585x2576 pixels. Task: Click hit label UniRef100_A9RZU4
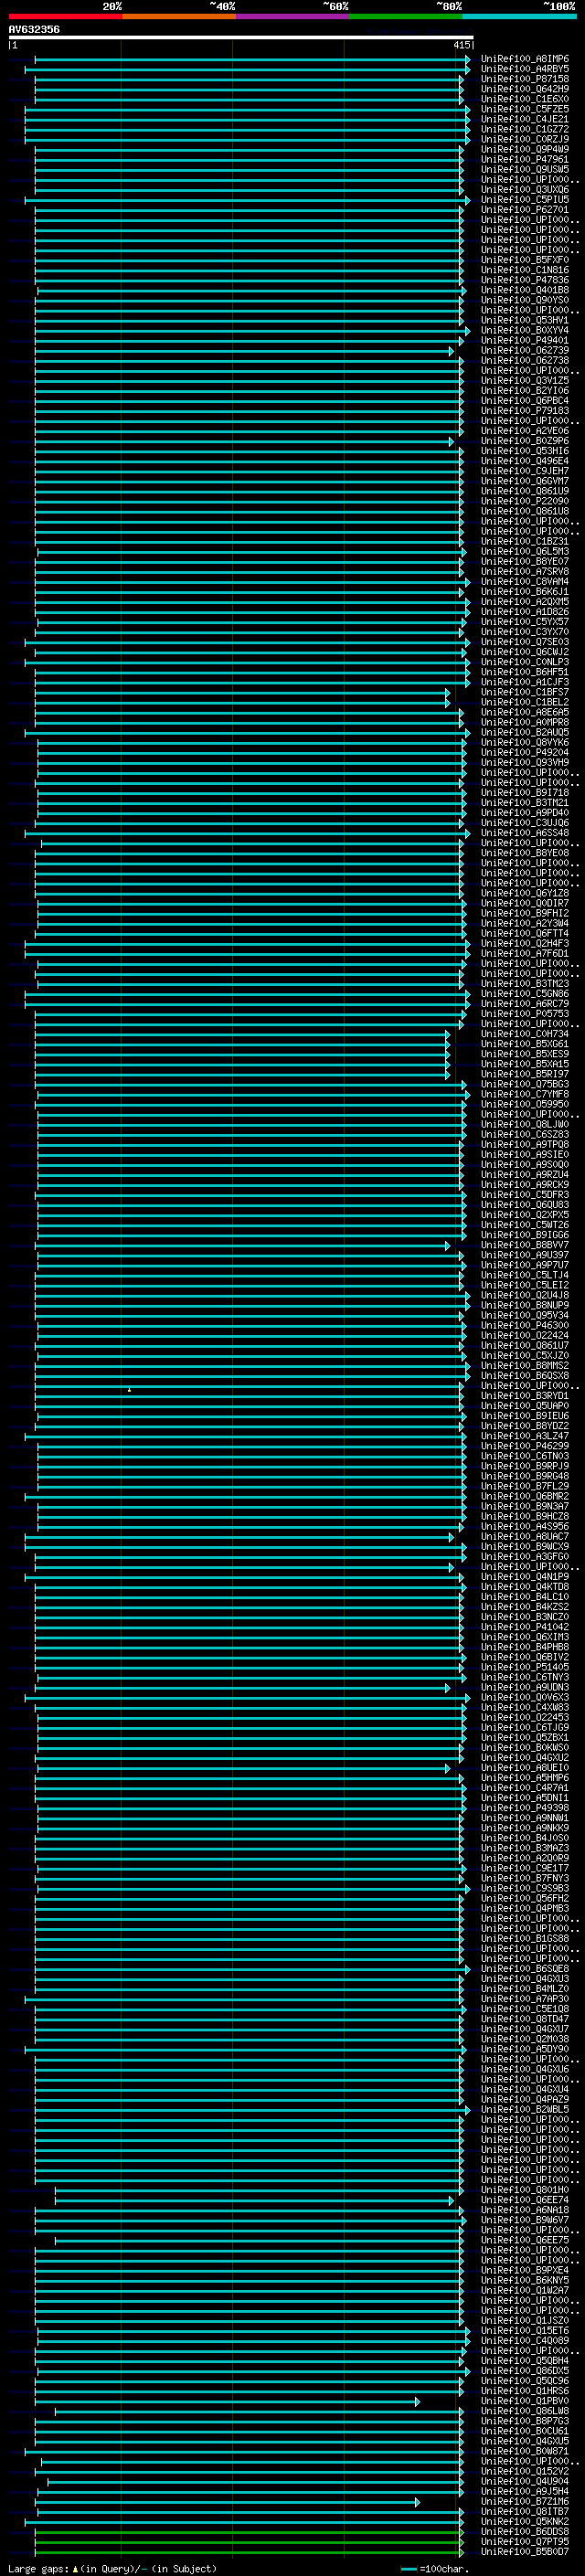point(524,1175)
